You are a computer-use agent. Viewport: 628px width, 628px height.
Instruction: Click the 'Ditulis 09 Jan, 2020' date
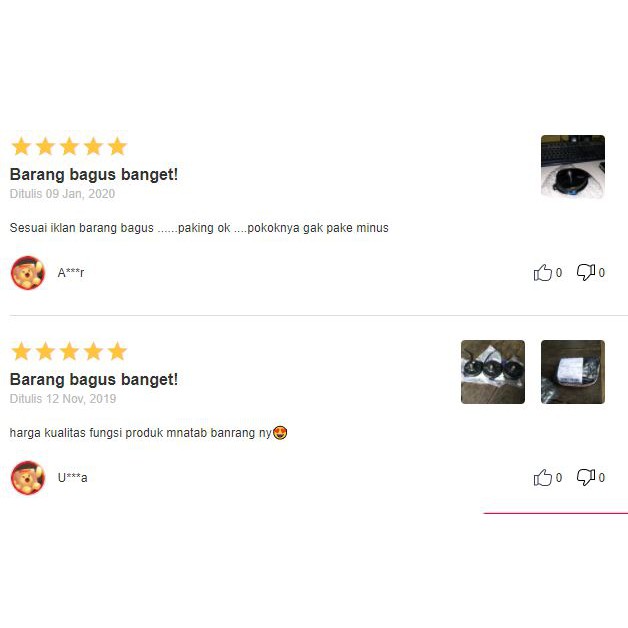point(62,194)
